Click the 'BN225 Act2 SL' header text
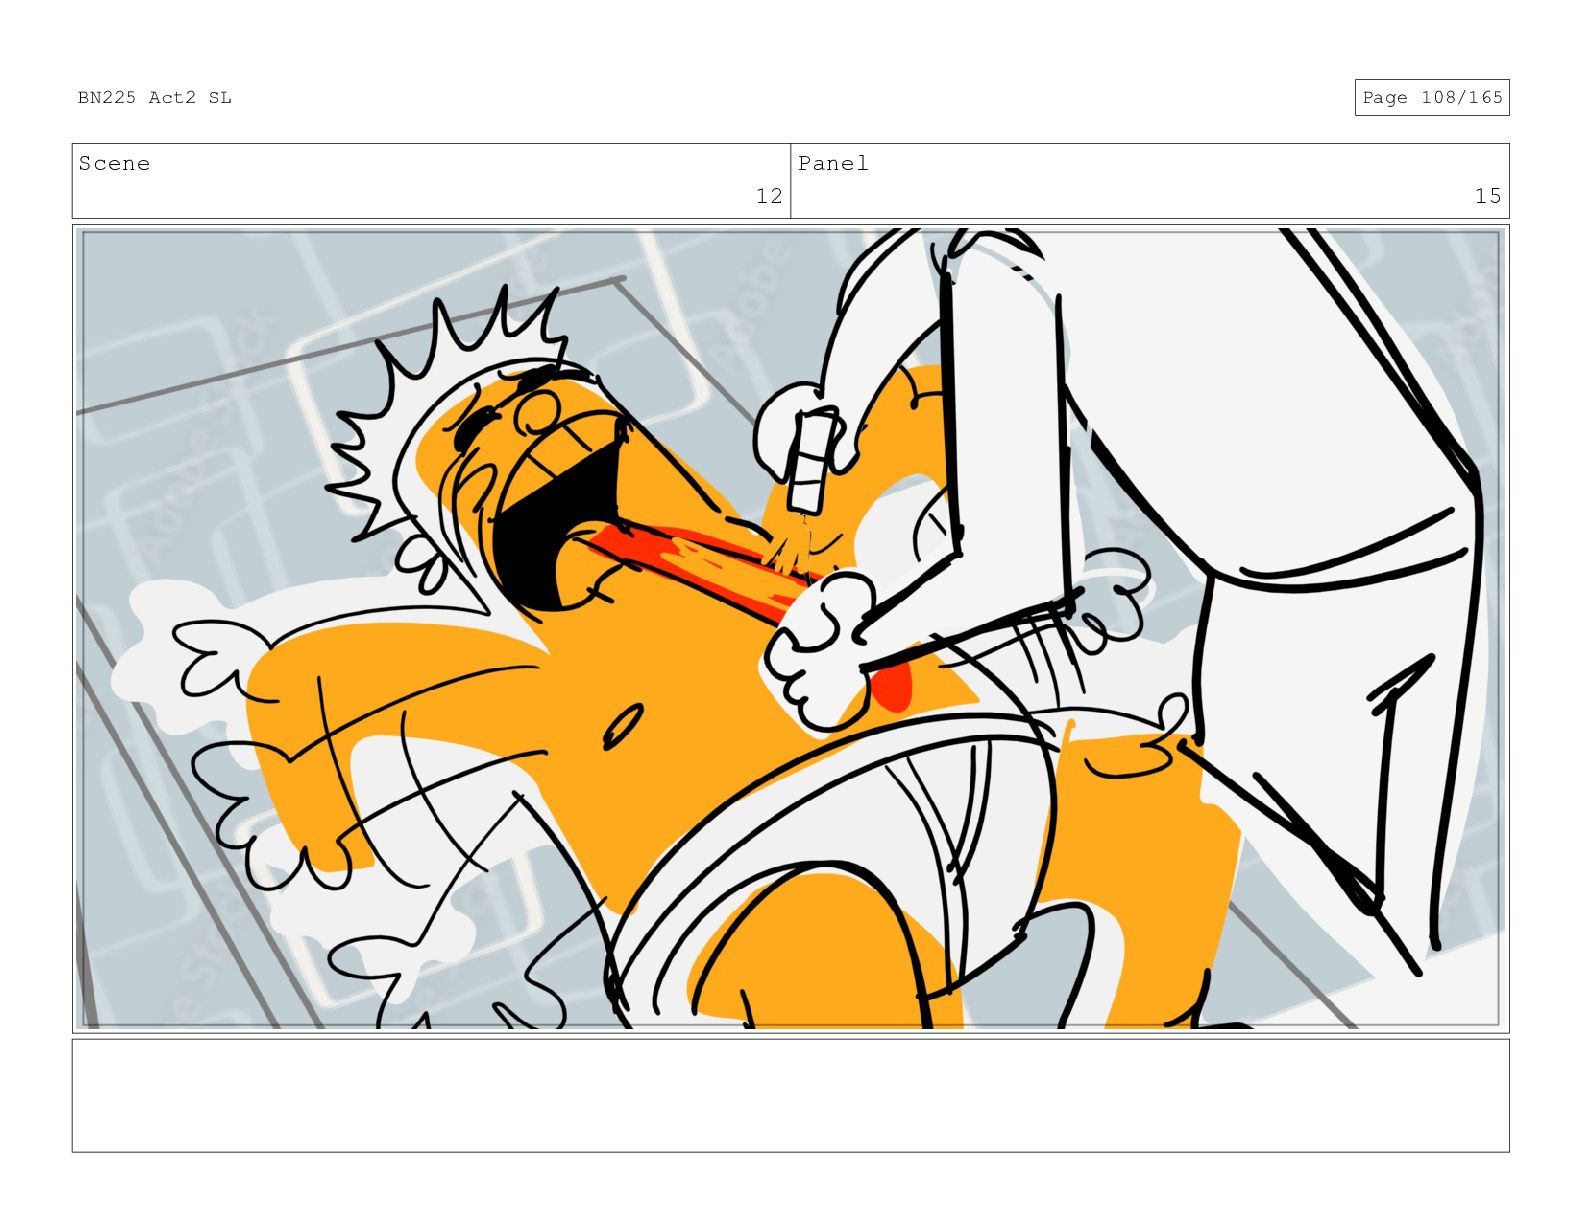 [155, 97]
